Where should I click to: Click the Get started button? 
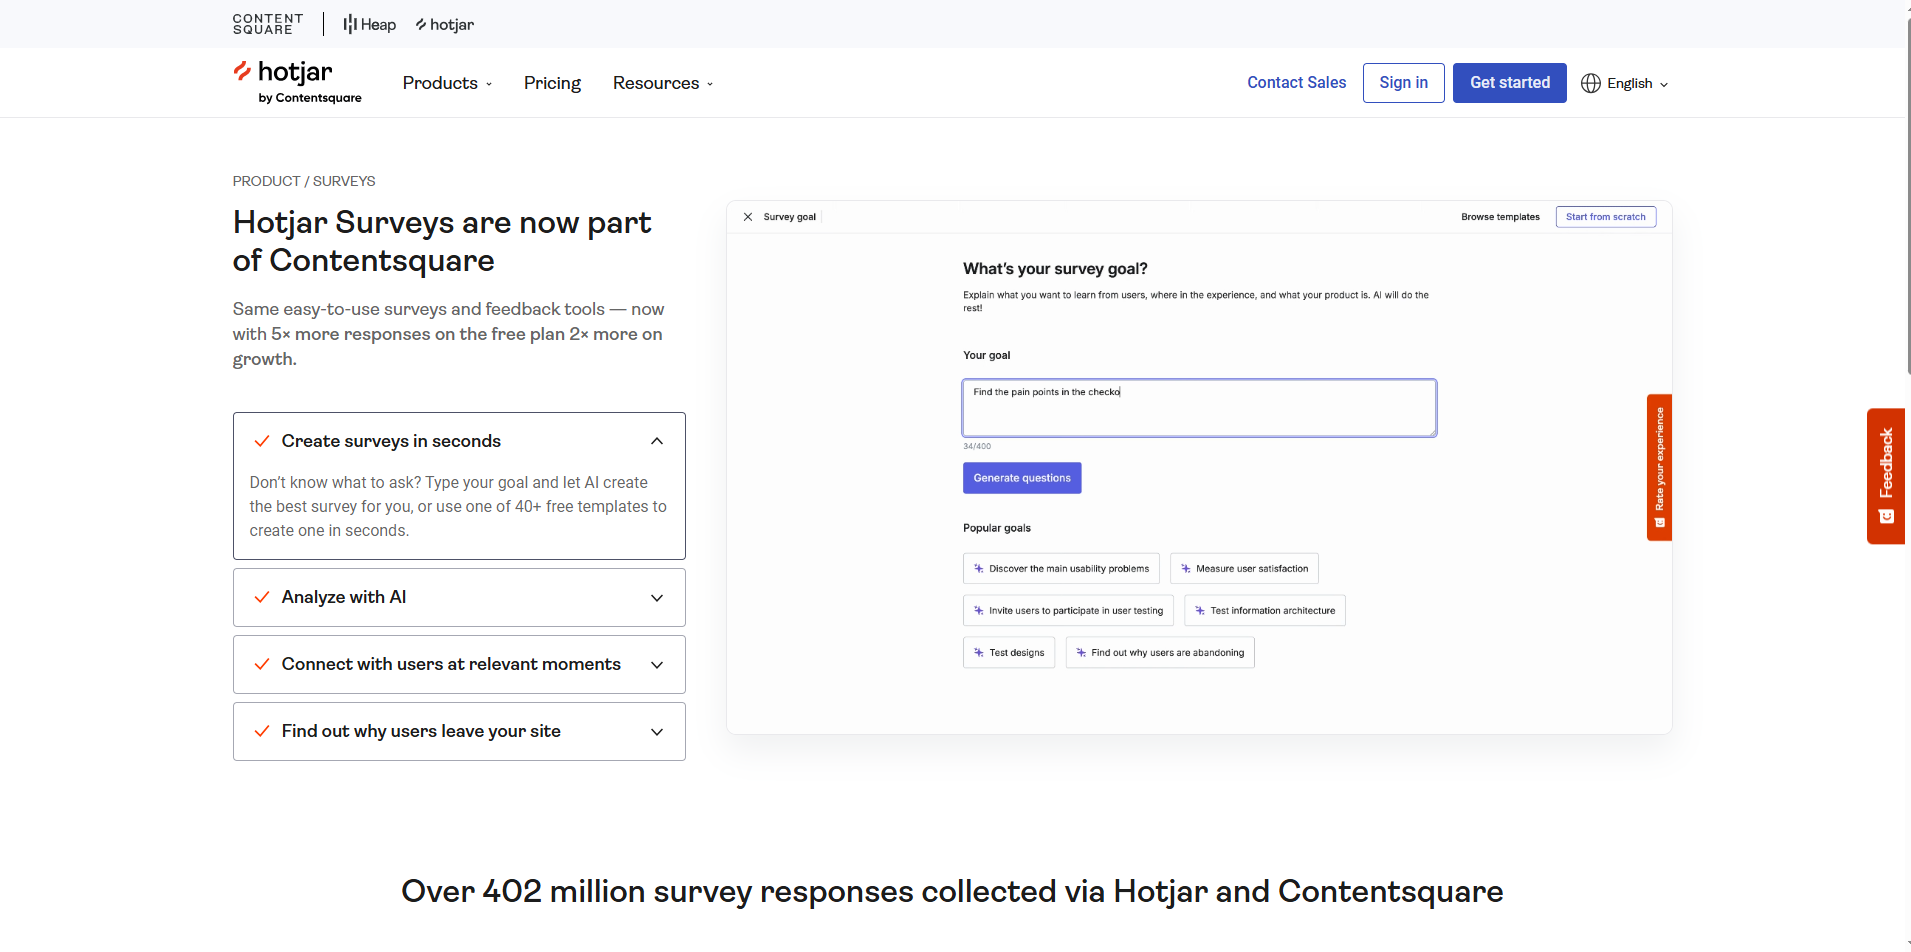point(1509,83)
